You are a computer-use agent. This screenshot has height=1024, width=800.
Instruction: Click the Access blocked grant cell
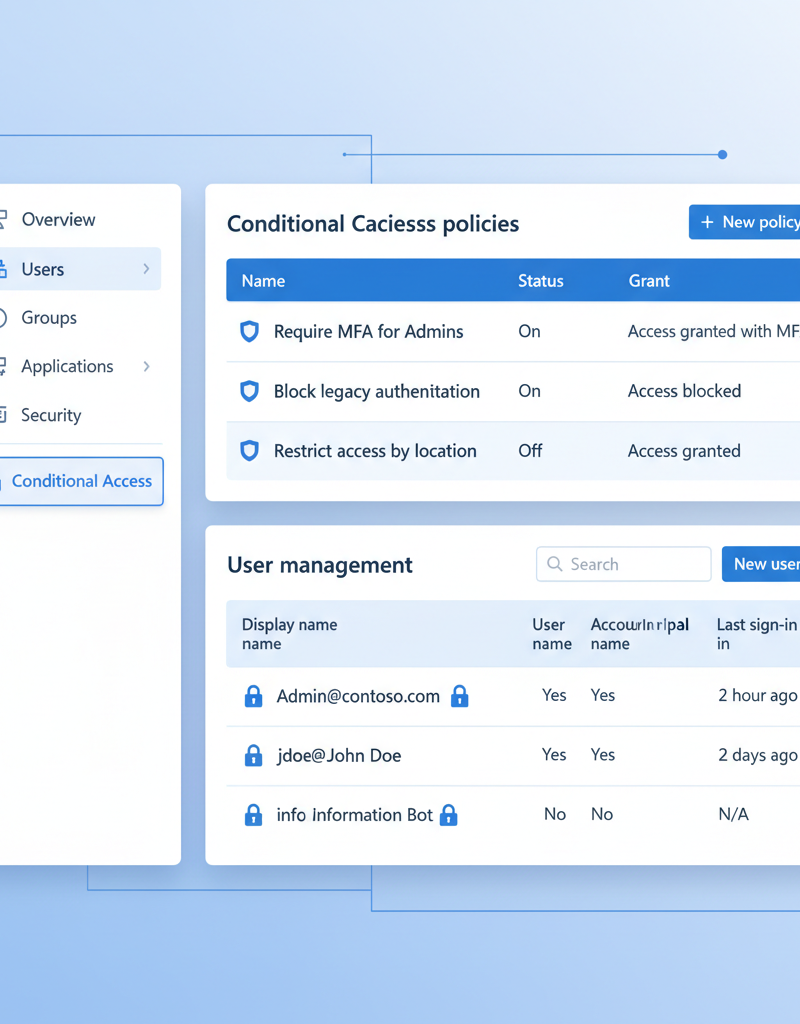[x=684, y=391]
